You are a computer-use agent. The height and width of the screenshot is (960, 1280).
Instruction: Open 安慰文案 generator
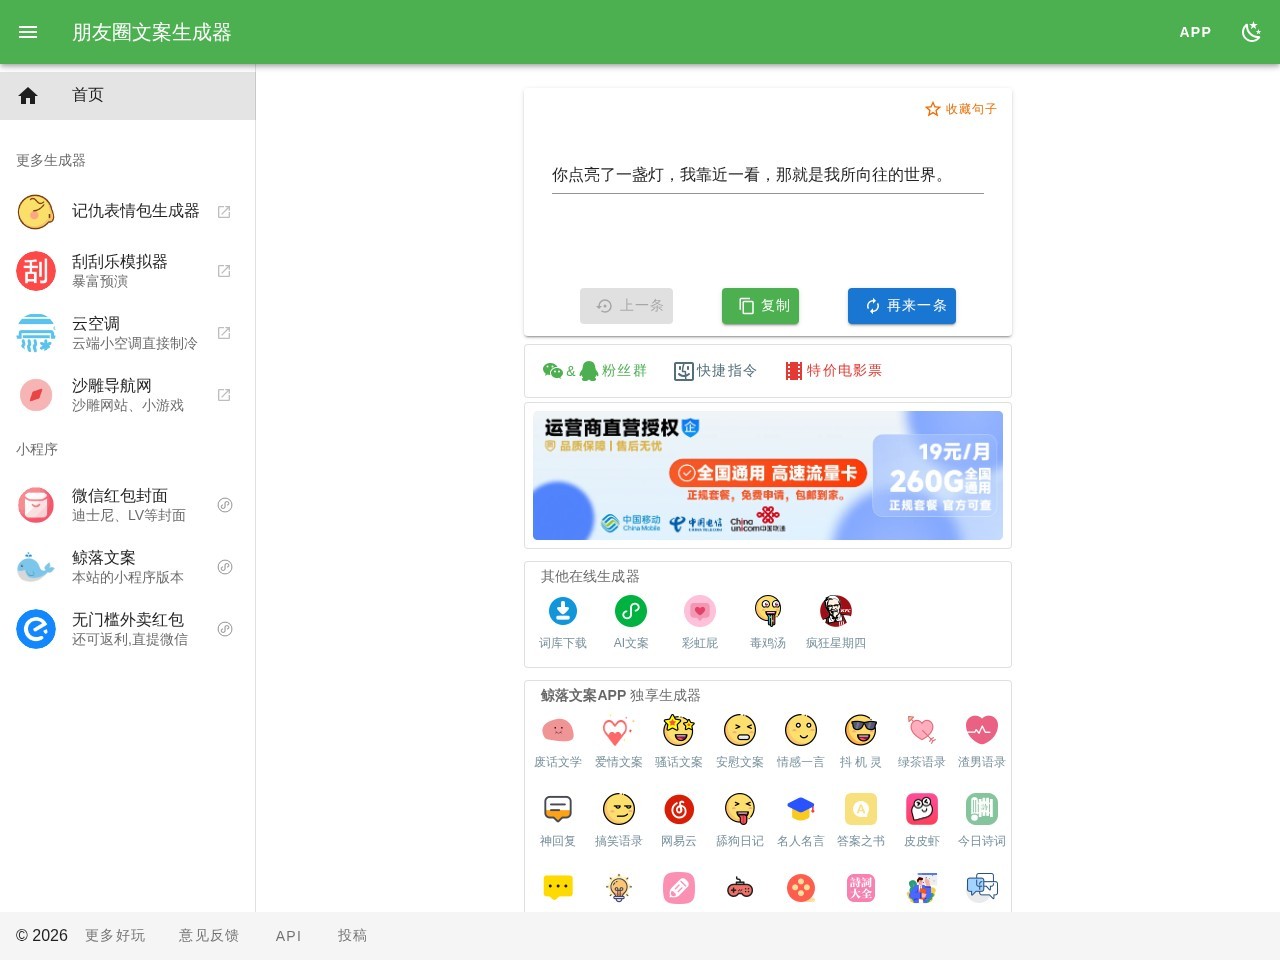[x=740, y=742]
